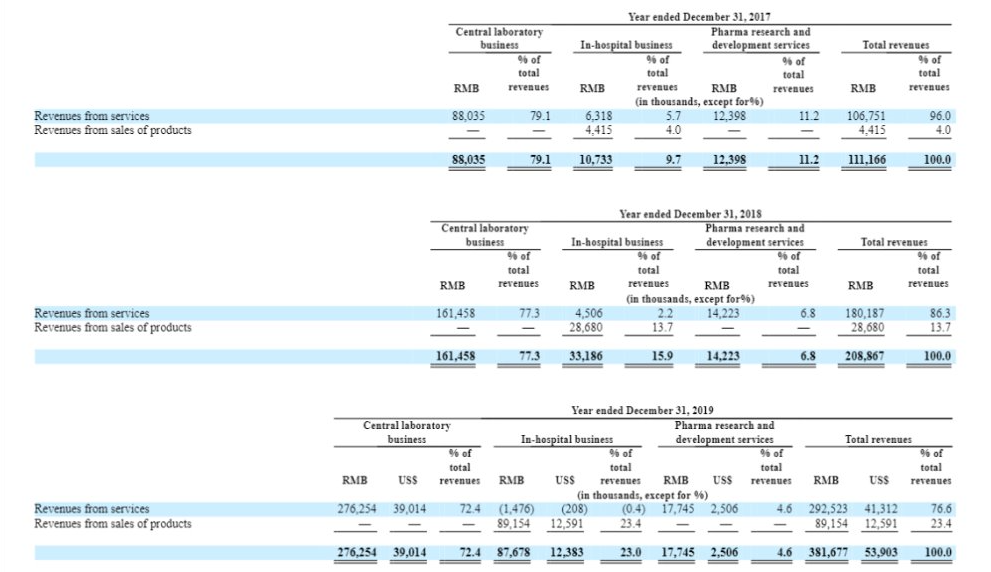Select 'Revenues from sales of products' in 2018 table
The width and height of the screenshot is (991, 572).
tap(112, 327)
